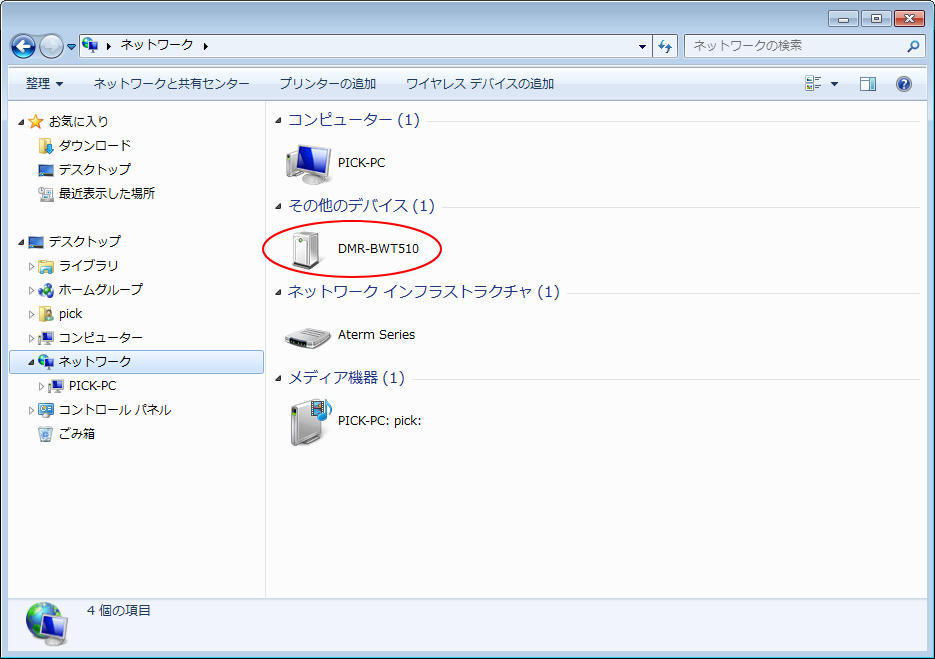935x659 pixels.
Task: Click the その他のデバイス (1) group header
Action: [361, 206]
